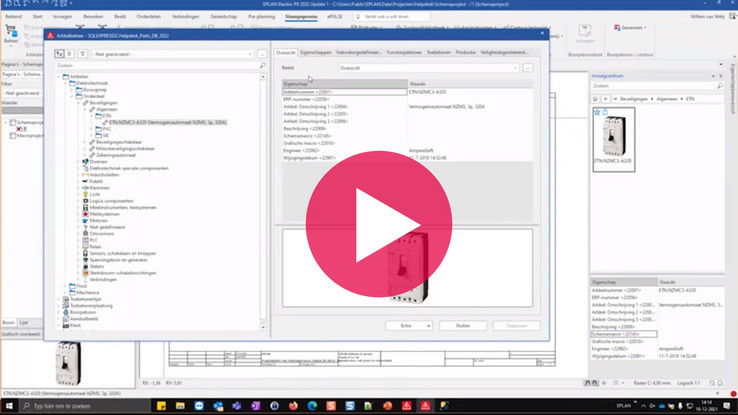Click the Windows taskbar search box

85,406
